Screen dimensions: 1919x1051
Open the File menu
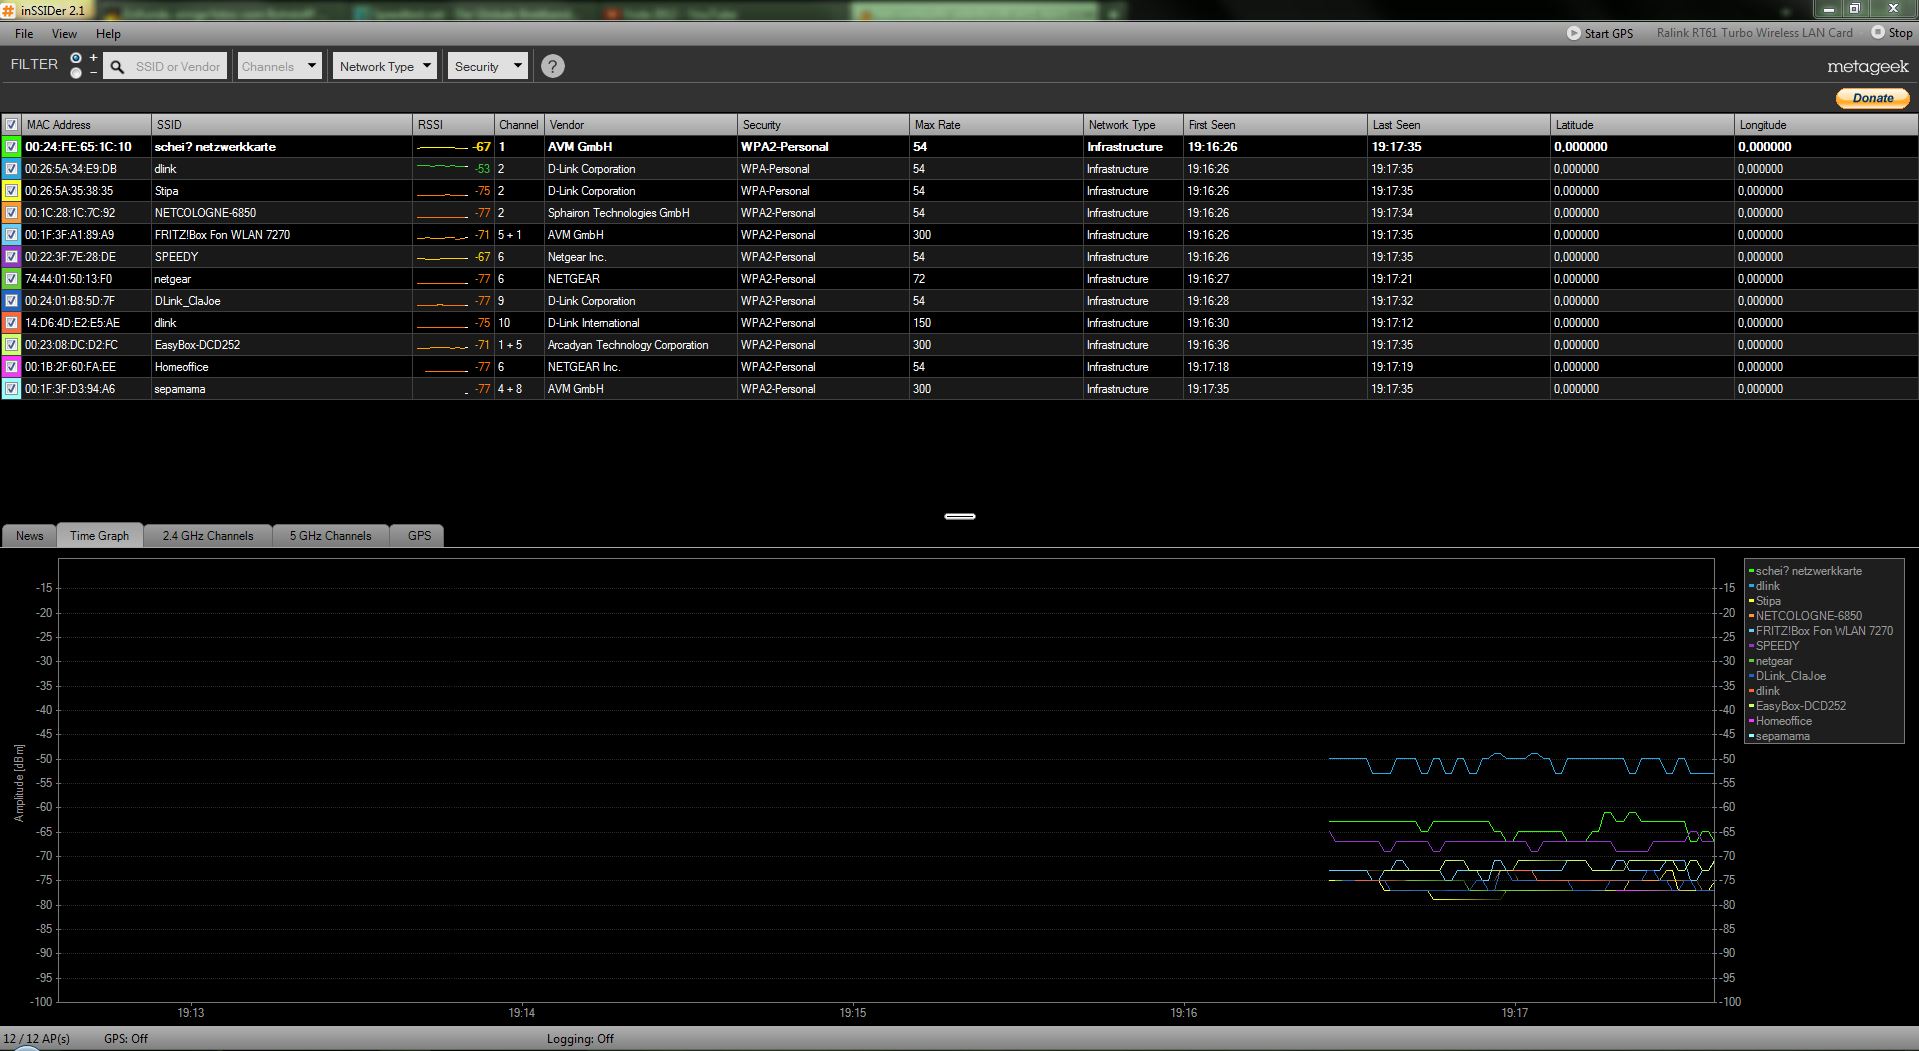tap(24, 34)
